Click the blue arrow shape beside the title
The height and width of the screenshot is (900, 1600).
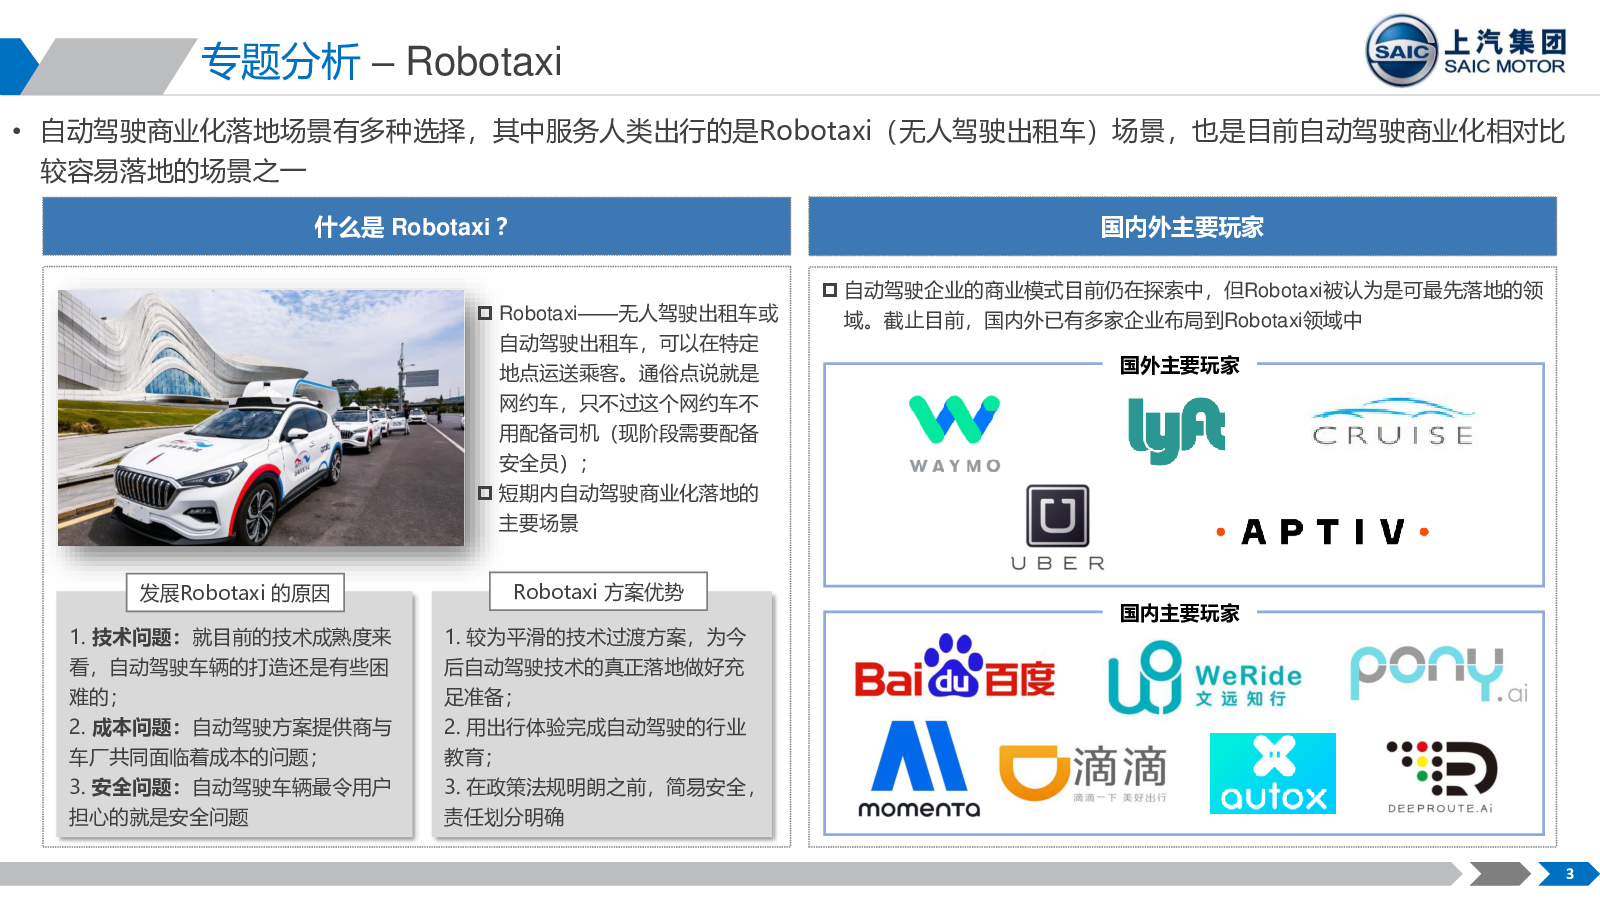tap(18, 66)
